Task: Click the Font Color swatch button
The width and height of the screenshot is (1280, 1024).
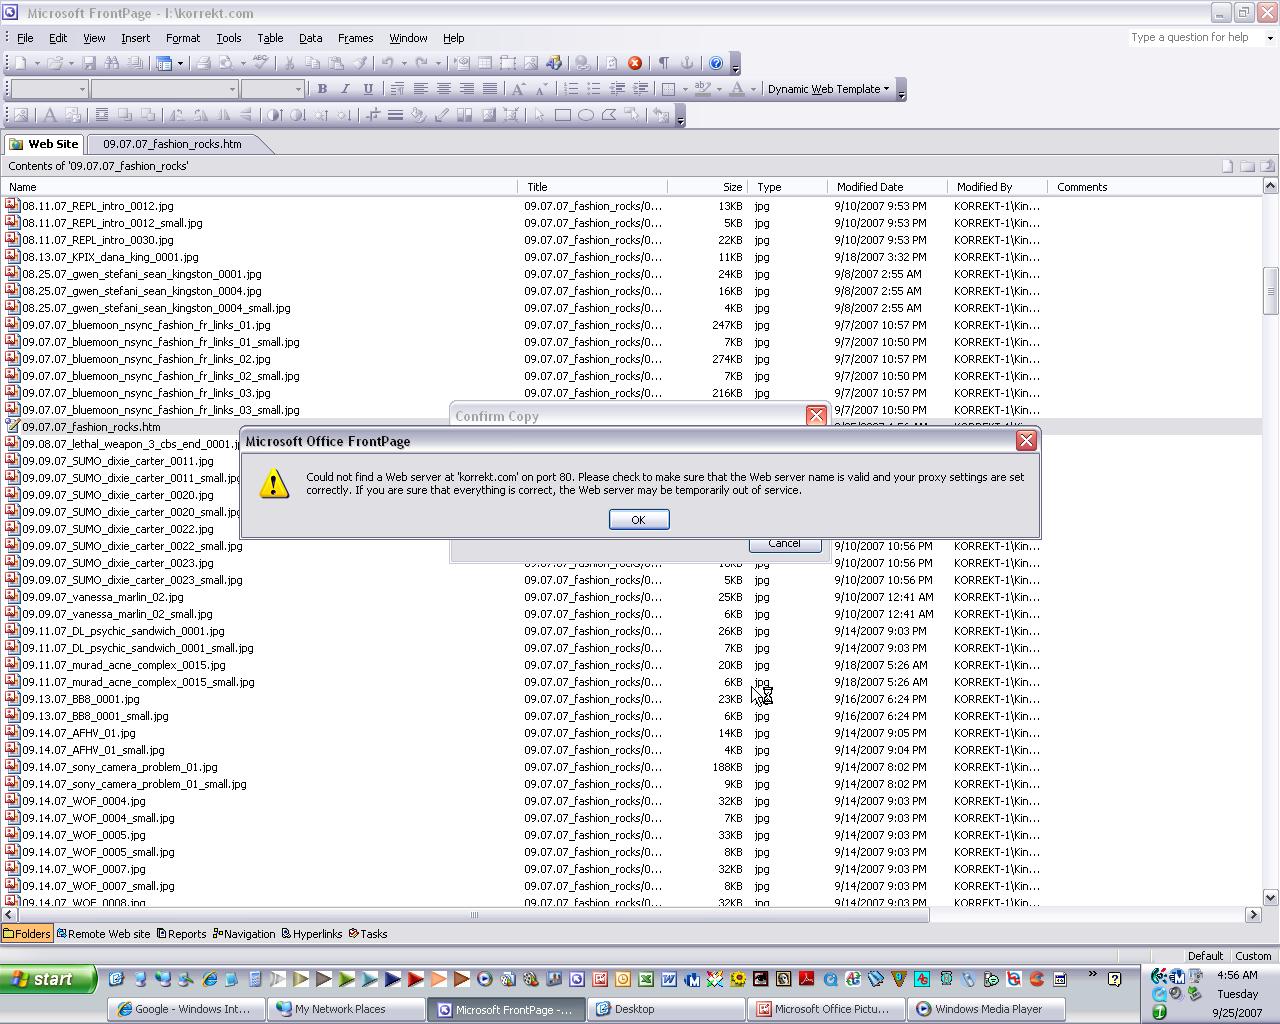Action: click(737, 89)
